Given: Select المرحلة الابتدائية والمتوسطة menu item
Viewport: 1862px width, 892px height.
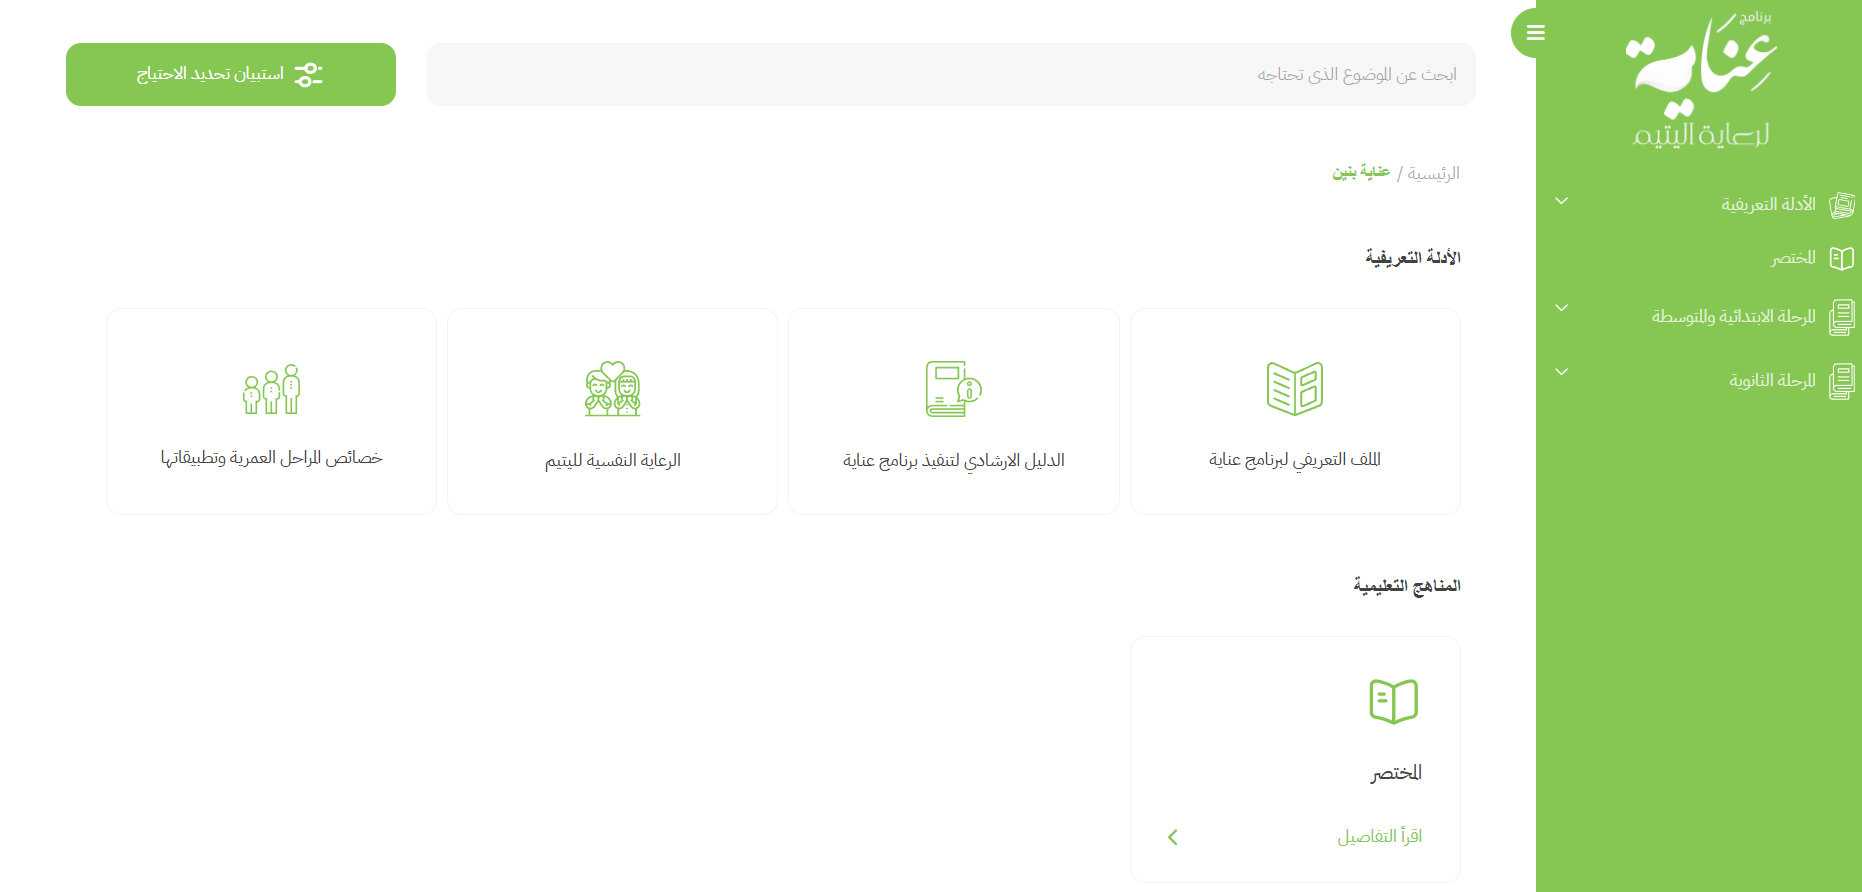Looking at the screenshot, I should coord(1733,316).
